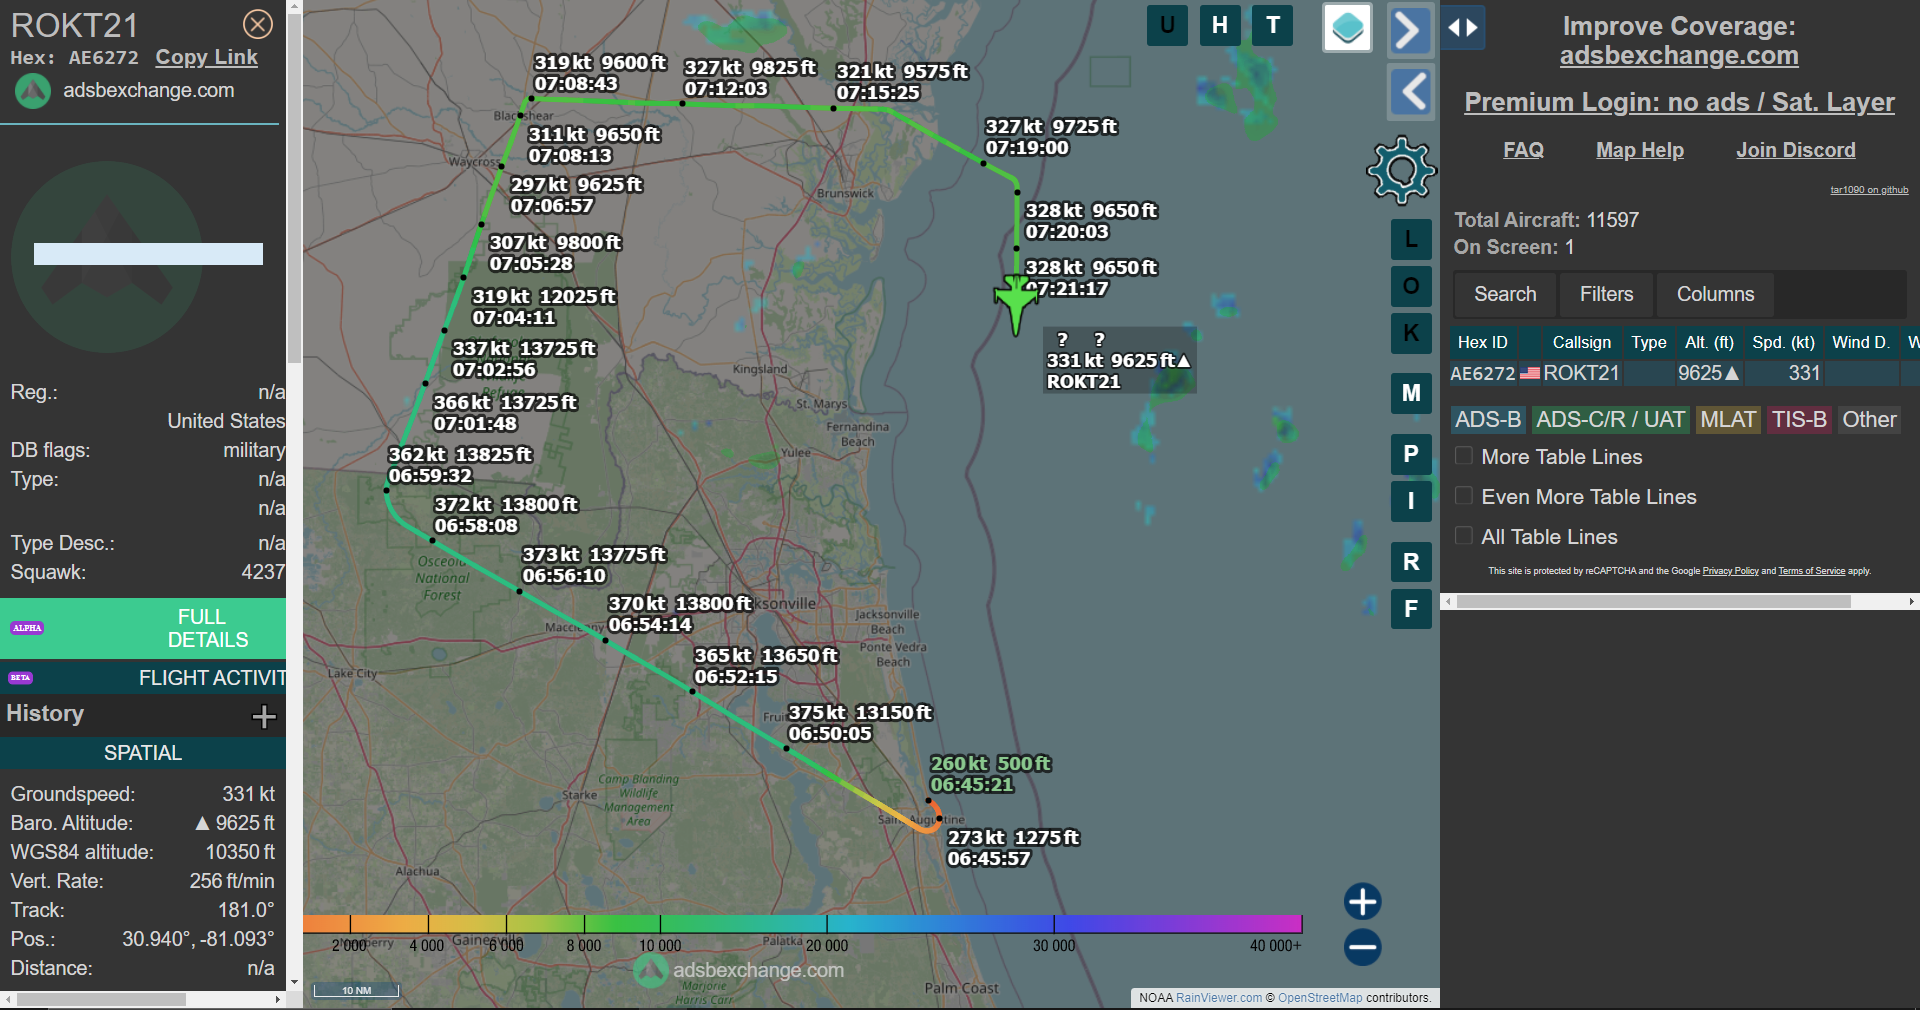
Task: Open the Filters tab
Action: pos(1606,294)
